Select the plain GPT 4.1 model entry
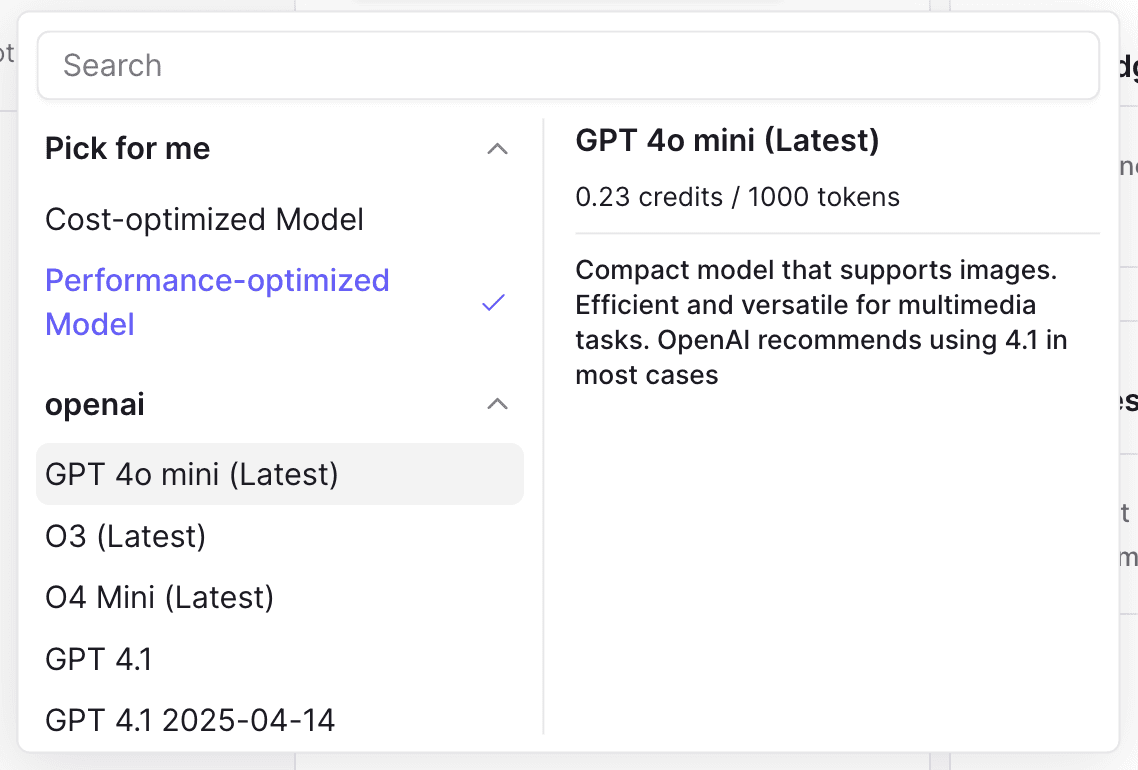 pyautogui.click(x=279, y=659)
